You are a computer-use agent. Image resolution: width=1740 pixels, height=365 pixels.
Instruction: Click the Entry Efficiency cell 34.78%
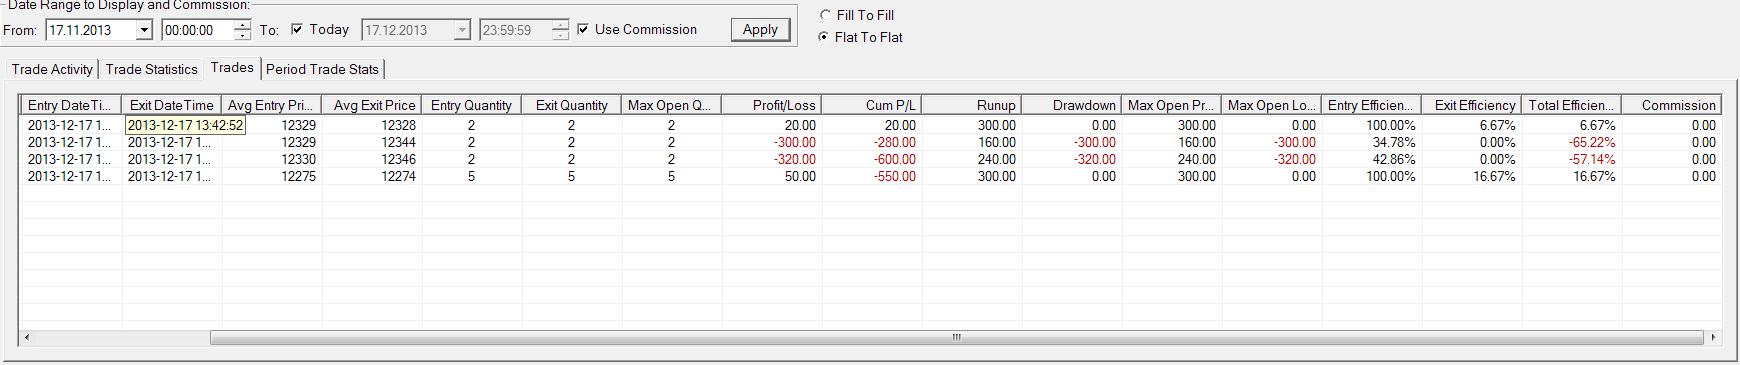click(x=1371, y=143)
